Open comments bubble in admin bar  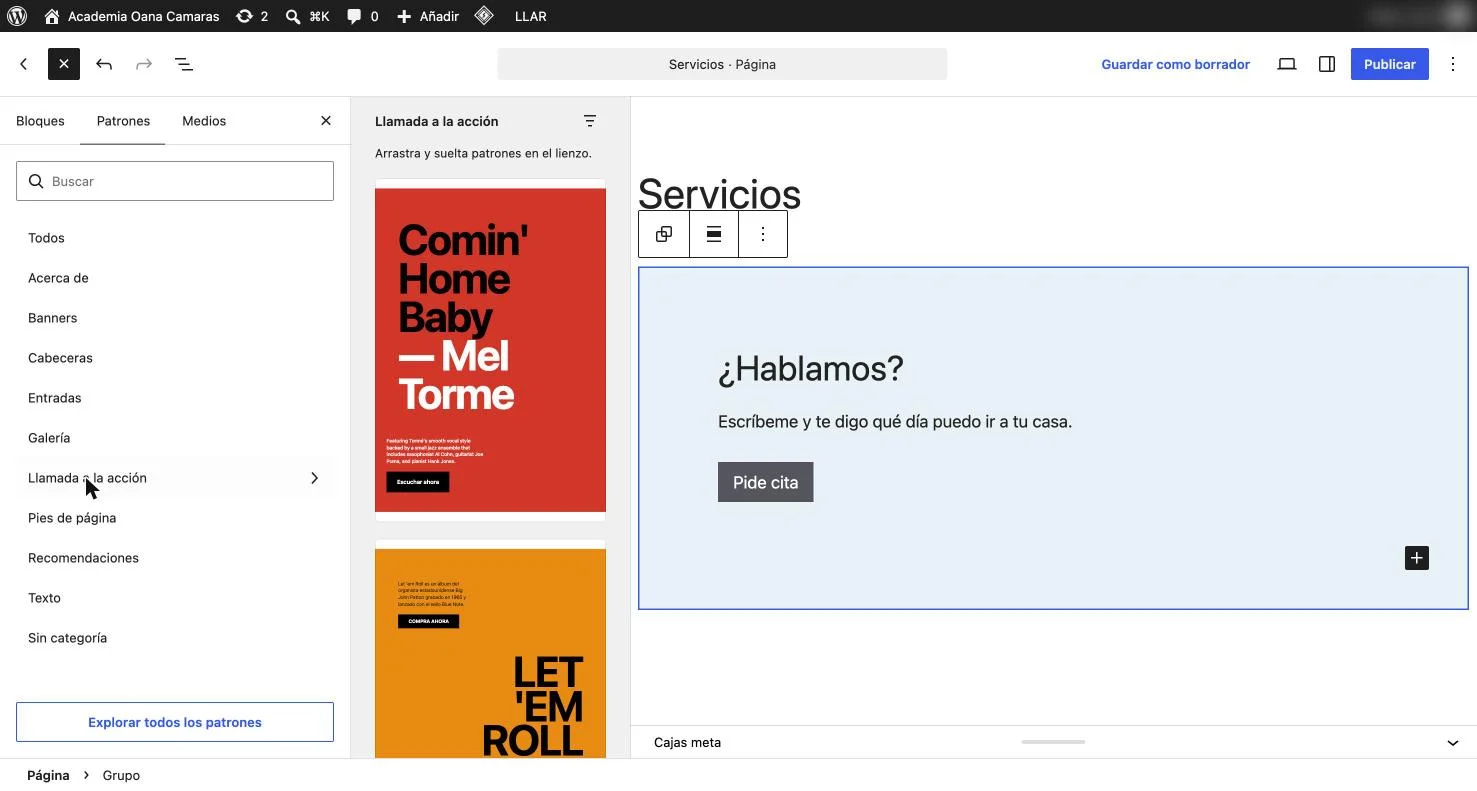pyautogui.click(x=362, y=16)
